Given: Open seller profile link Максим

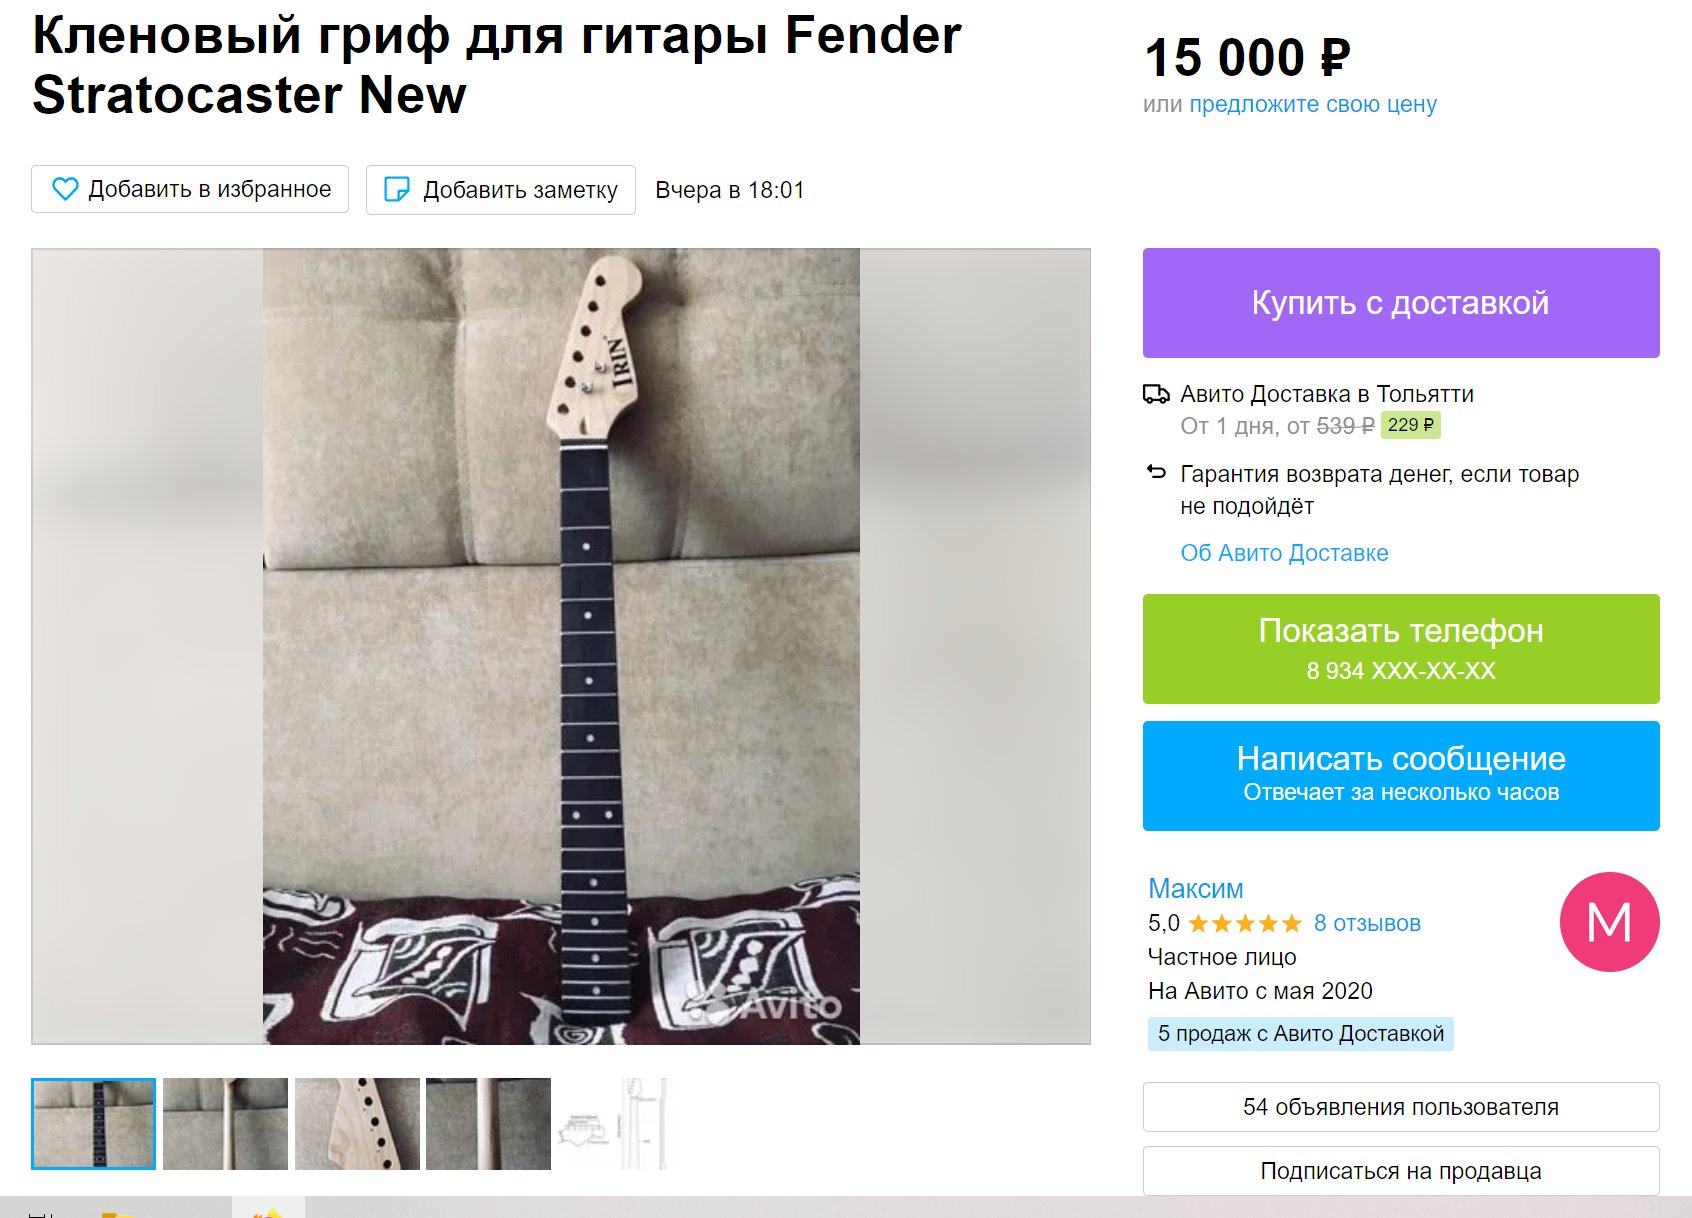Looking at the screenshot, I should pos(1196,888).
